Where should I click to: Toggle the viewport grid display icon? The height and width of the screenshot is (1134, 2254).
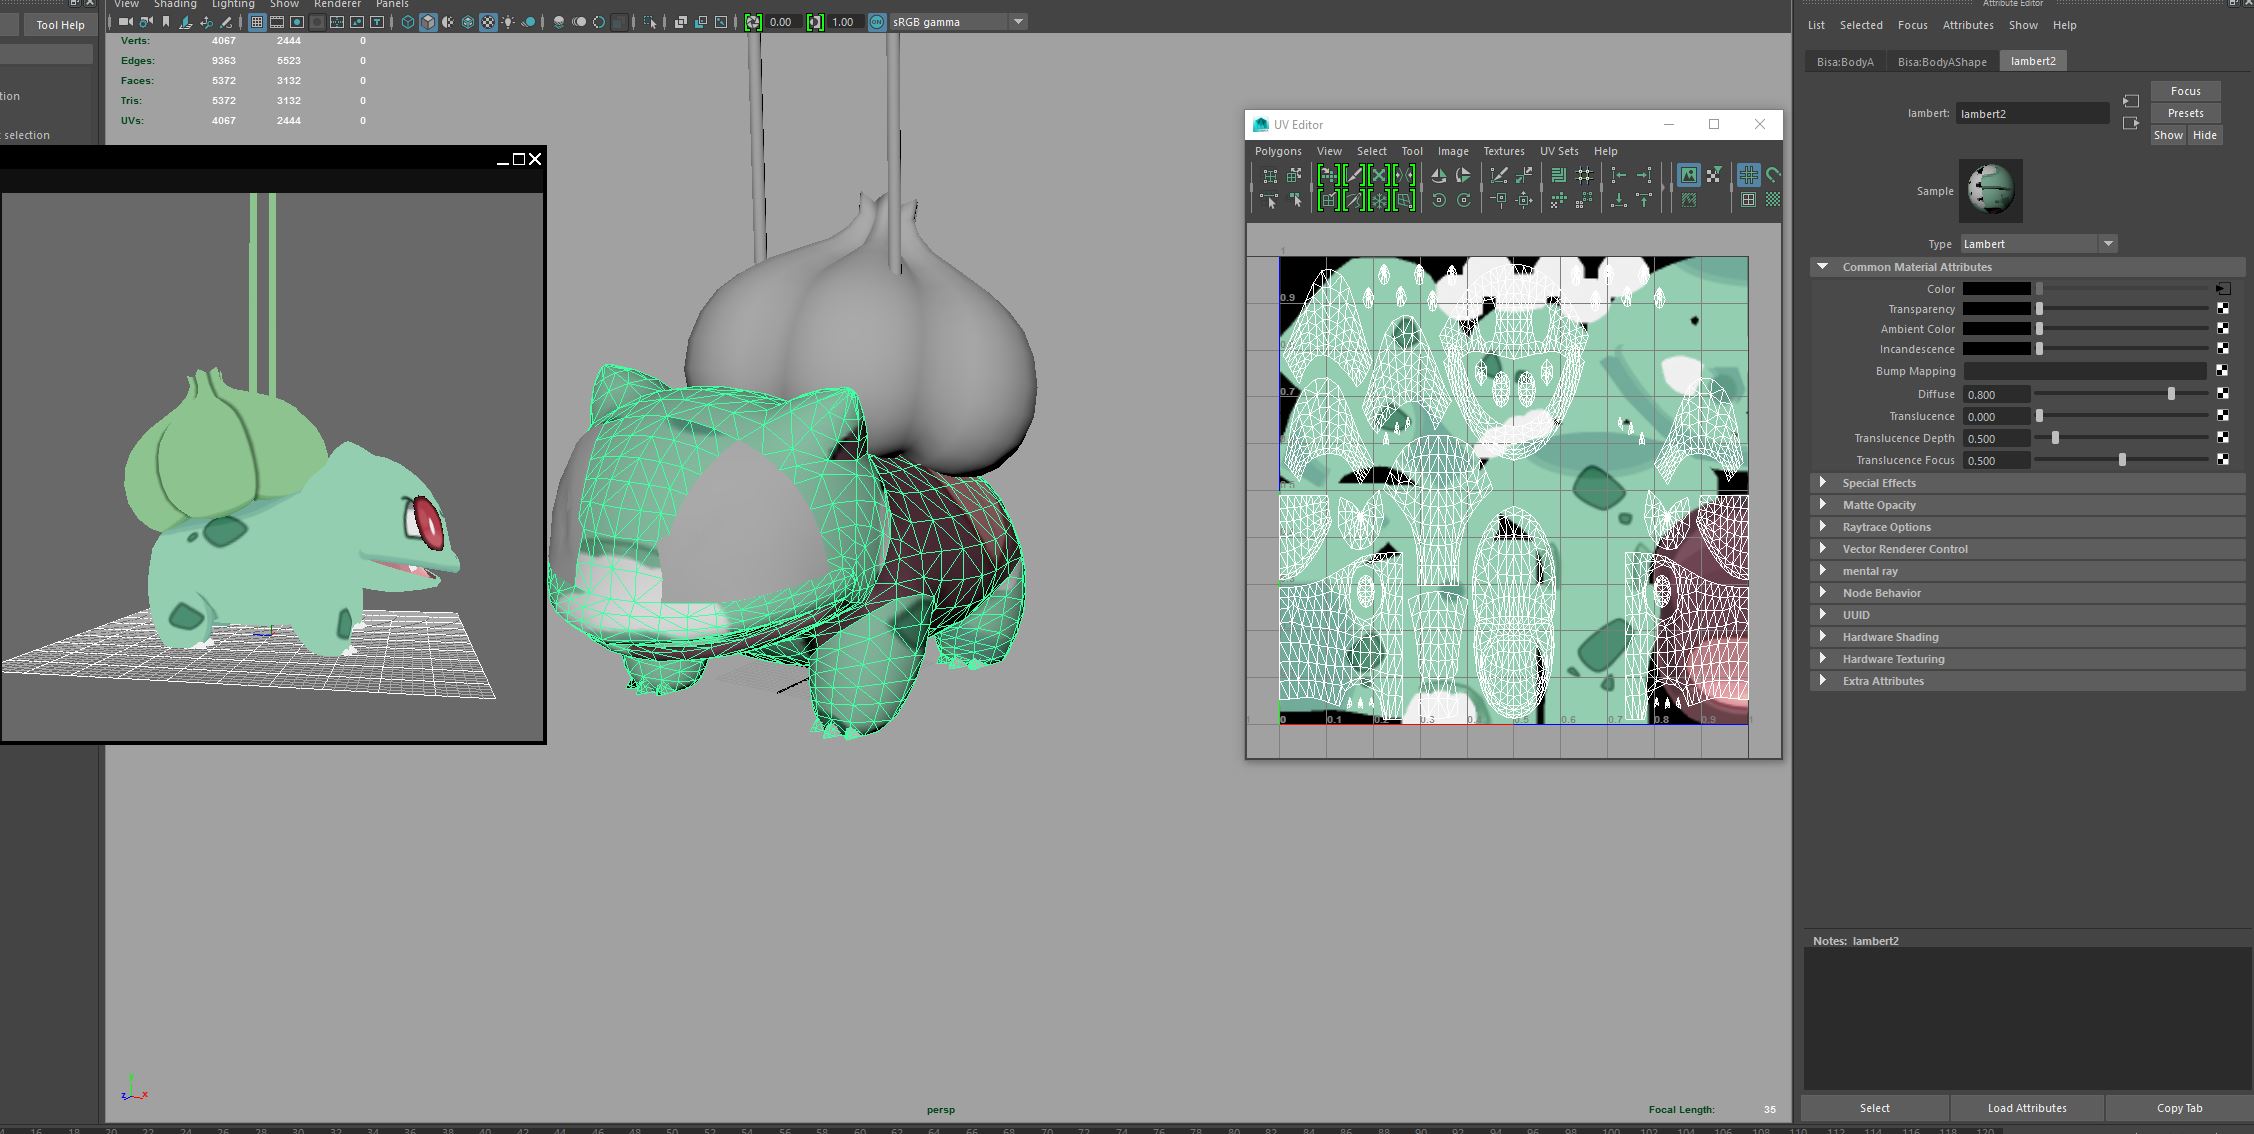click(x=257, y=22)
